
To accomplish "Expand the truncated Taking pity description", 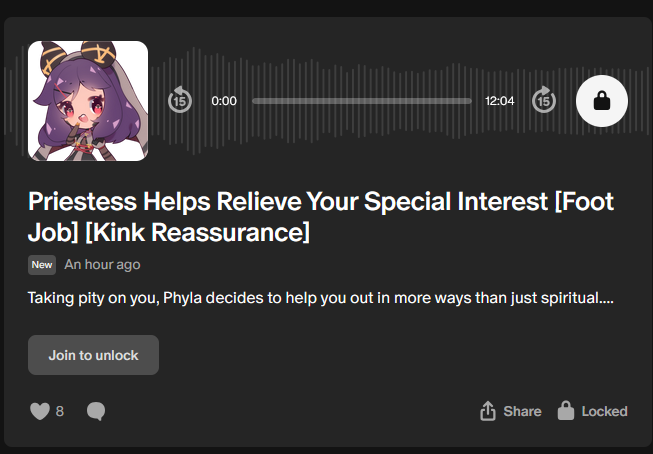I will (321, 298).
